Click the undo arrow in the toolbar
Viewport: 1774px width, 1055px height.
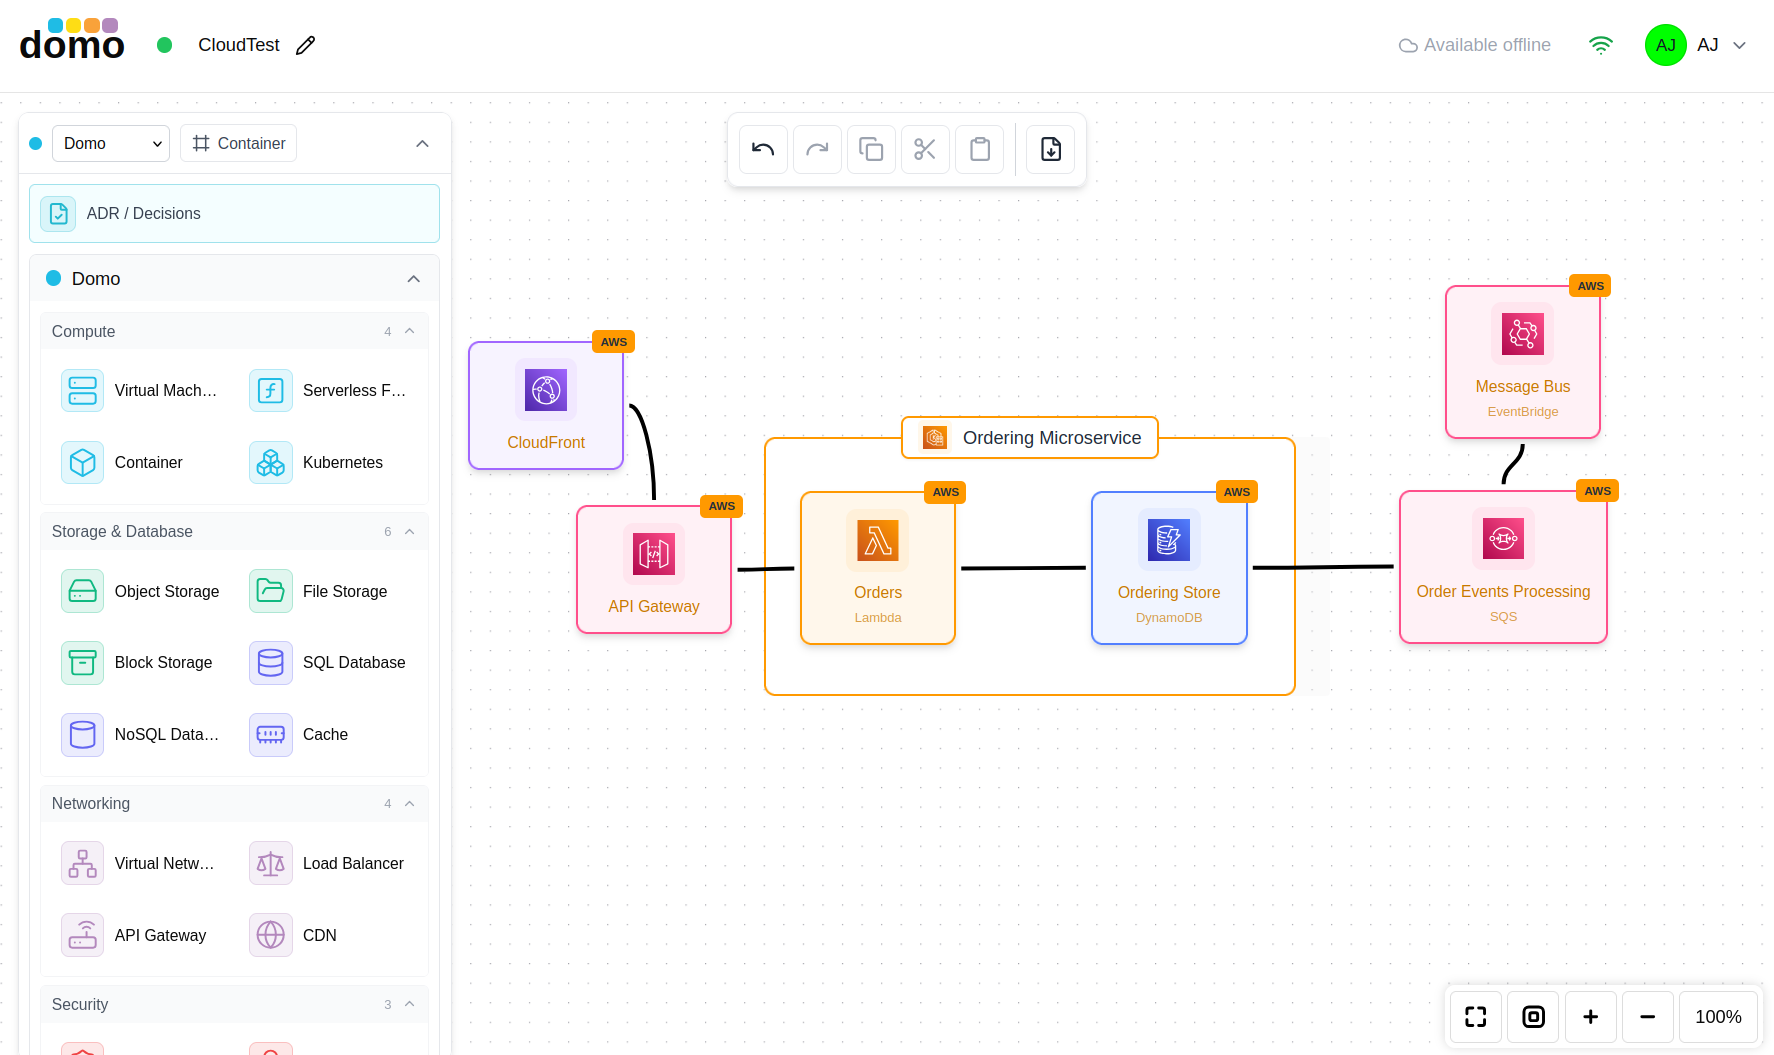pyautogui.click(x=764, y=150)
